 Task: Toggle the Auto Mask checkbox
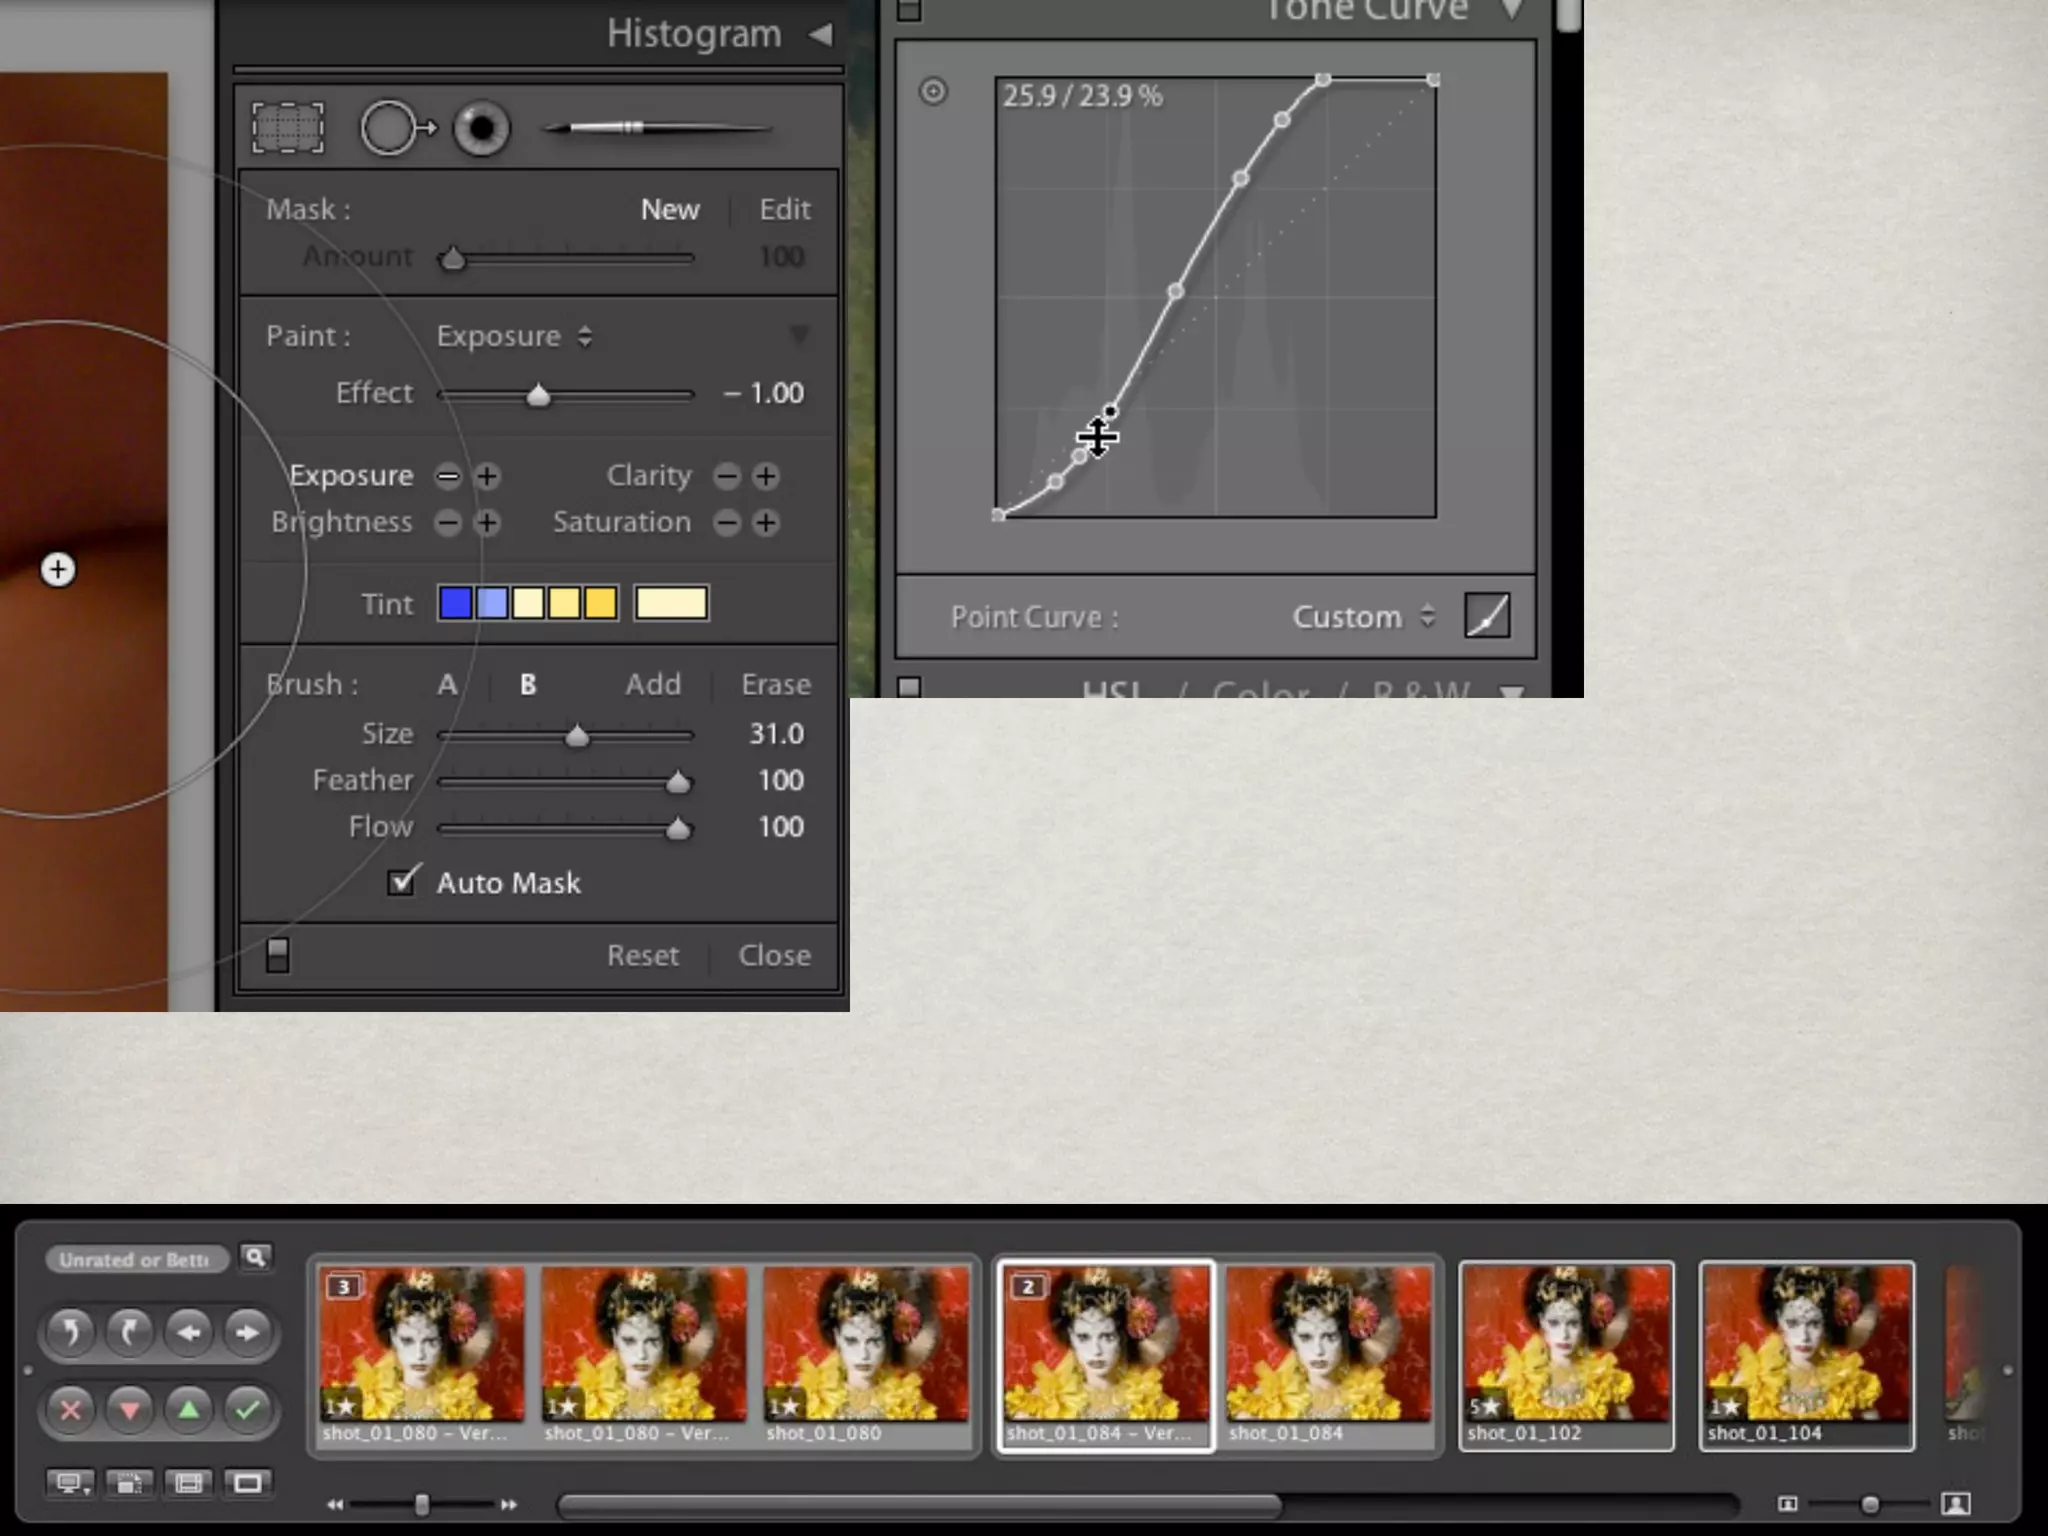[402, 882]
